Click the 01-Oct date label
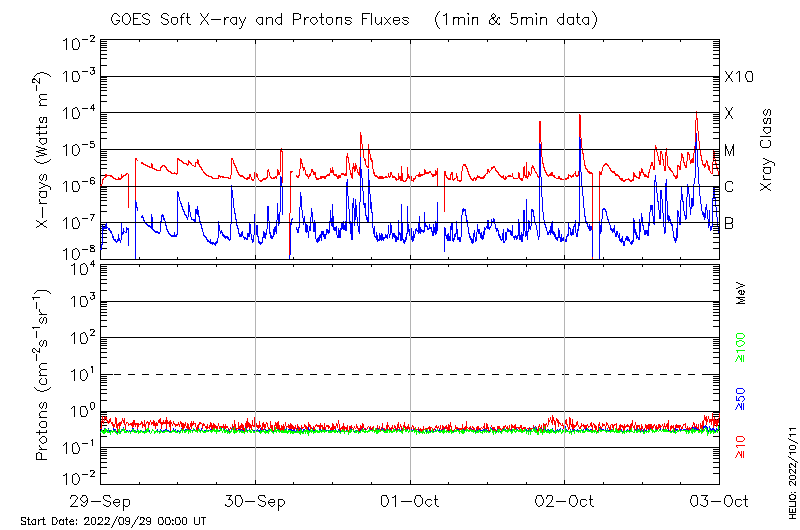 tap(410, 502)
